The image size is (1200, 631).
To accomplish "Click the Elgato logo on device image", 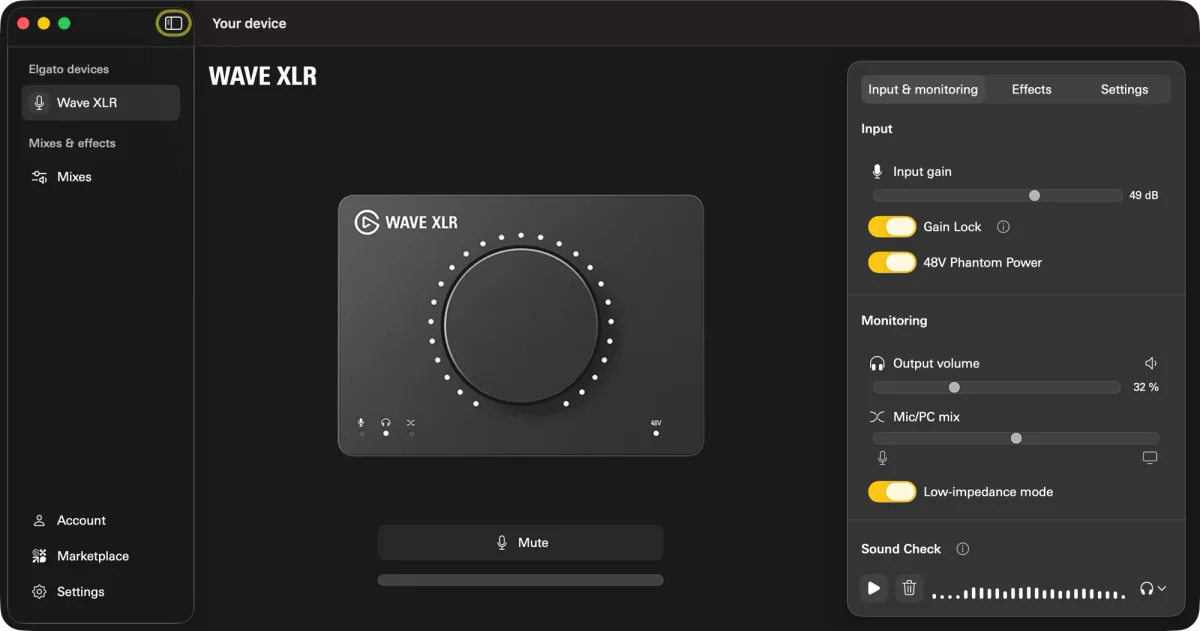I will click(366, 222).
